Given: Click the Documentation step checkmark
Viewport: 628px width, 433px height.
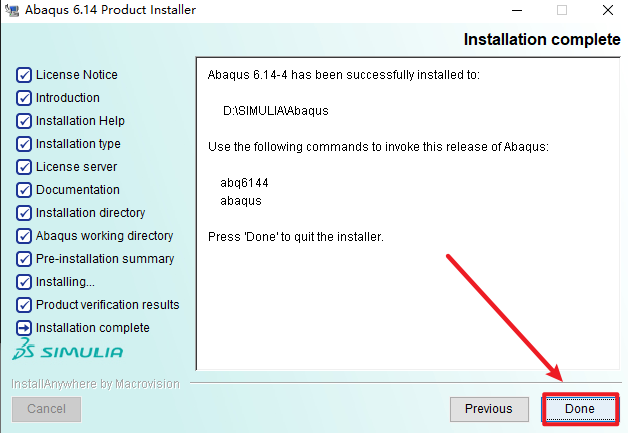Looking at the screenshot, I should click(x=24, y=190).
